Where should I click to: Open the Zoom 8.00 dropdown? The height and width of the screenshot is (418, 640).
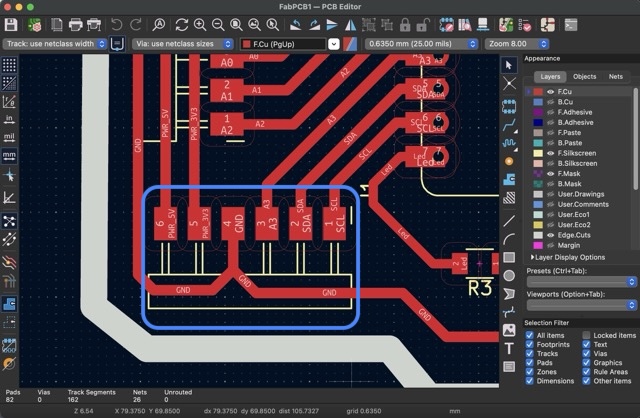point(516,44)
